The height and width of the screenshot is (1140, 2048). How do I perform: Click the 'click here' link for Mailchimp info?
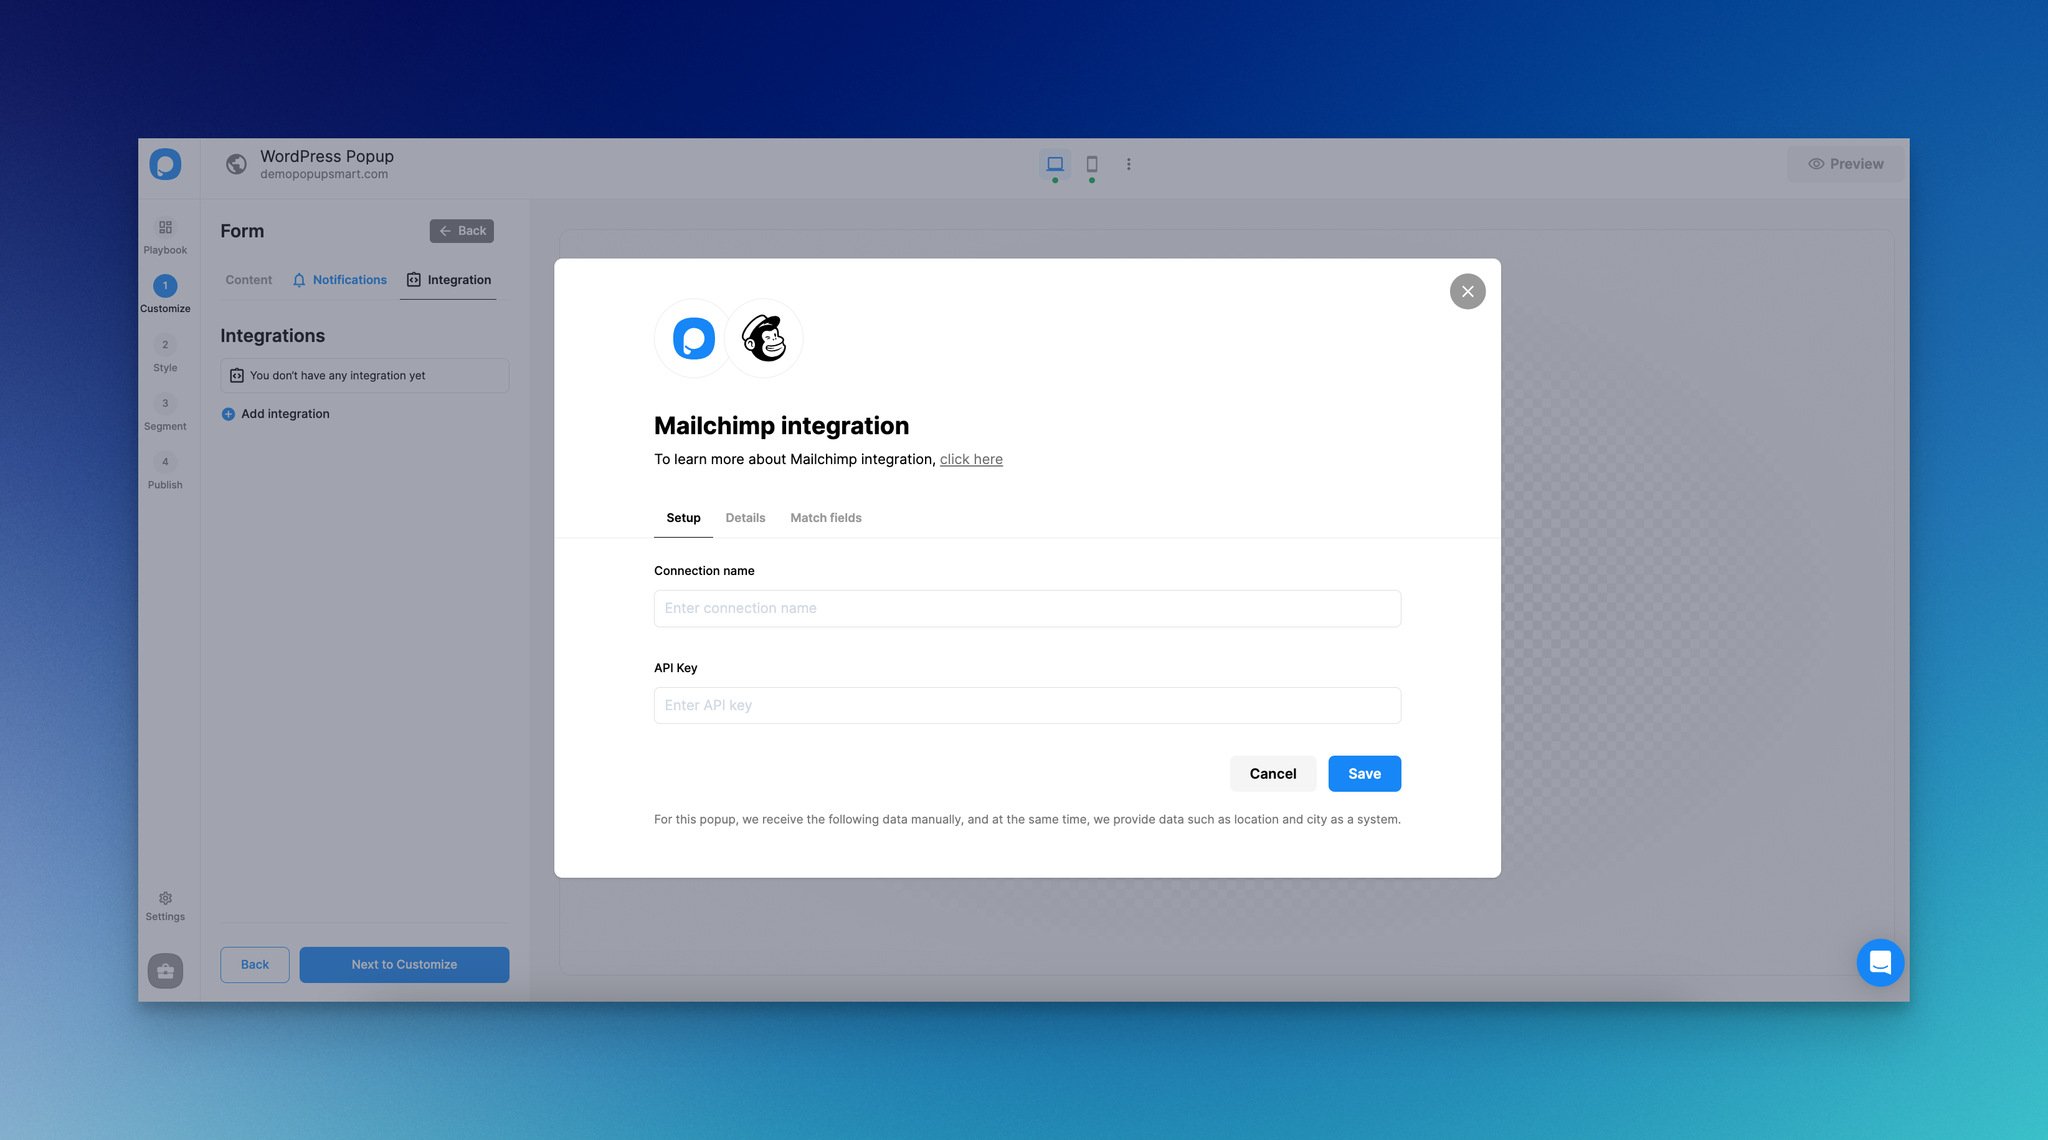coord(971,459)
